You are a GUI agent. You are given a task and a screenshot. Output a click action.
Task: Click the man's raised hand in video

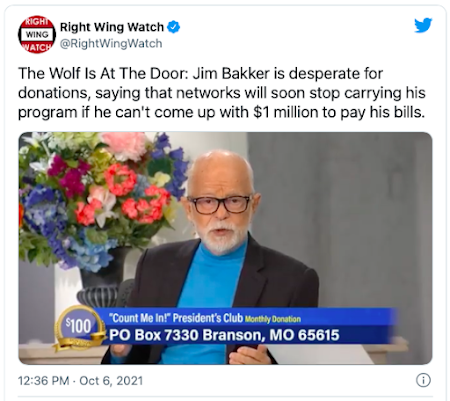click(248, 355)
